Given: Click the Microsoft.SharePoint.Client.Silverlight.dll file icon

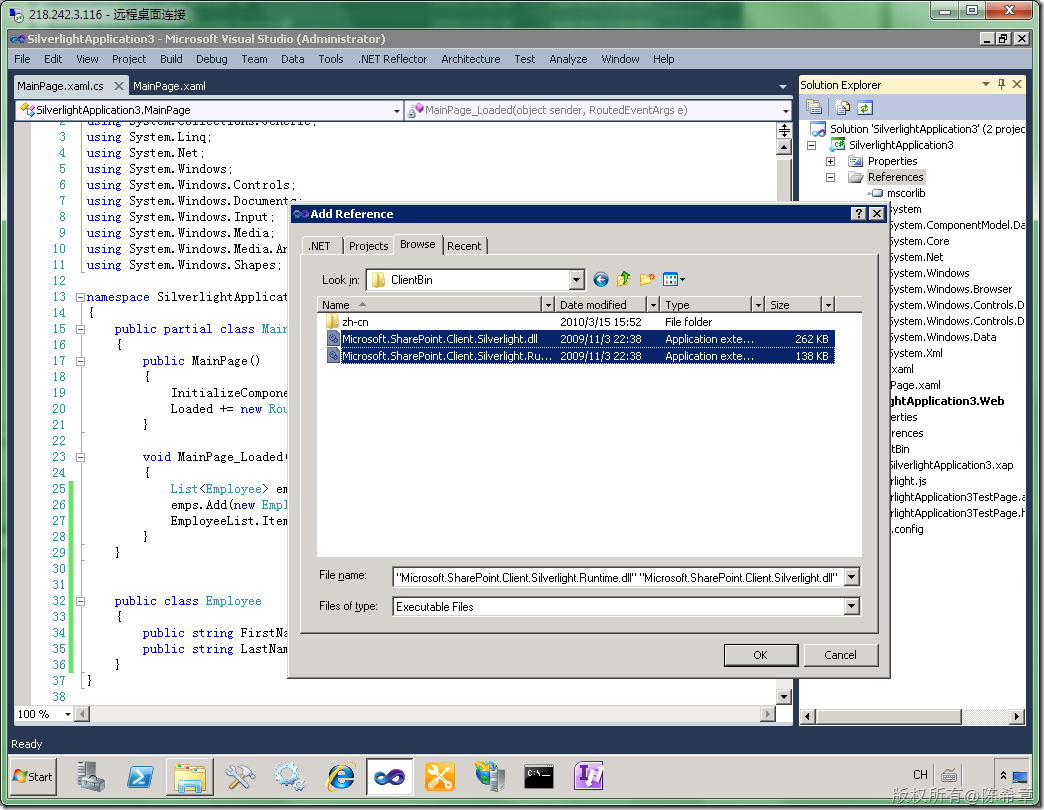Looking at the screenshot, I should pyautogui.click(x=333, y=339).
